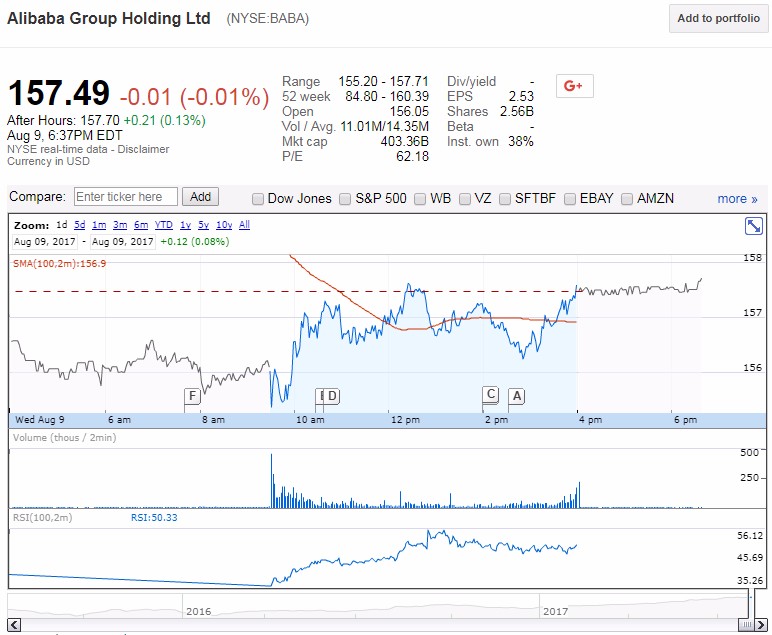This screenshot has width=772, height=635.
Task: Click news marker C on chart
Action: pos(490,394)
